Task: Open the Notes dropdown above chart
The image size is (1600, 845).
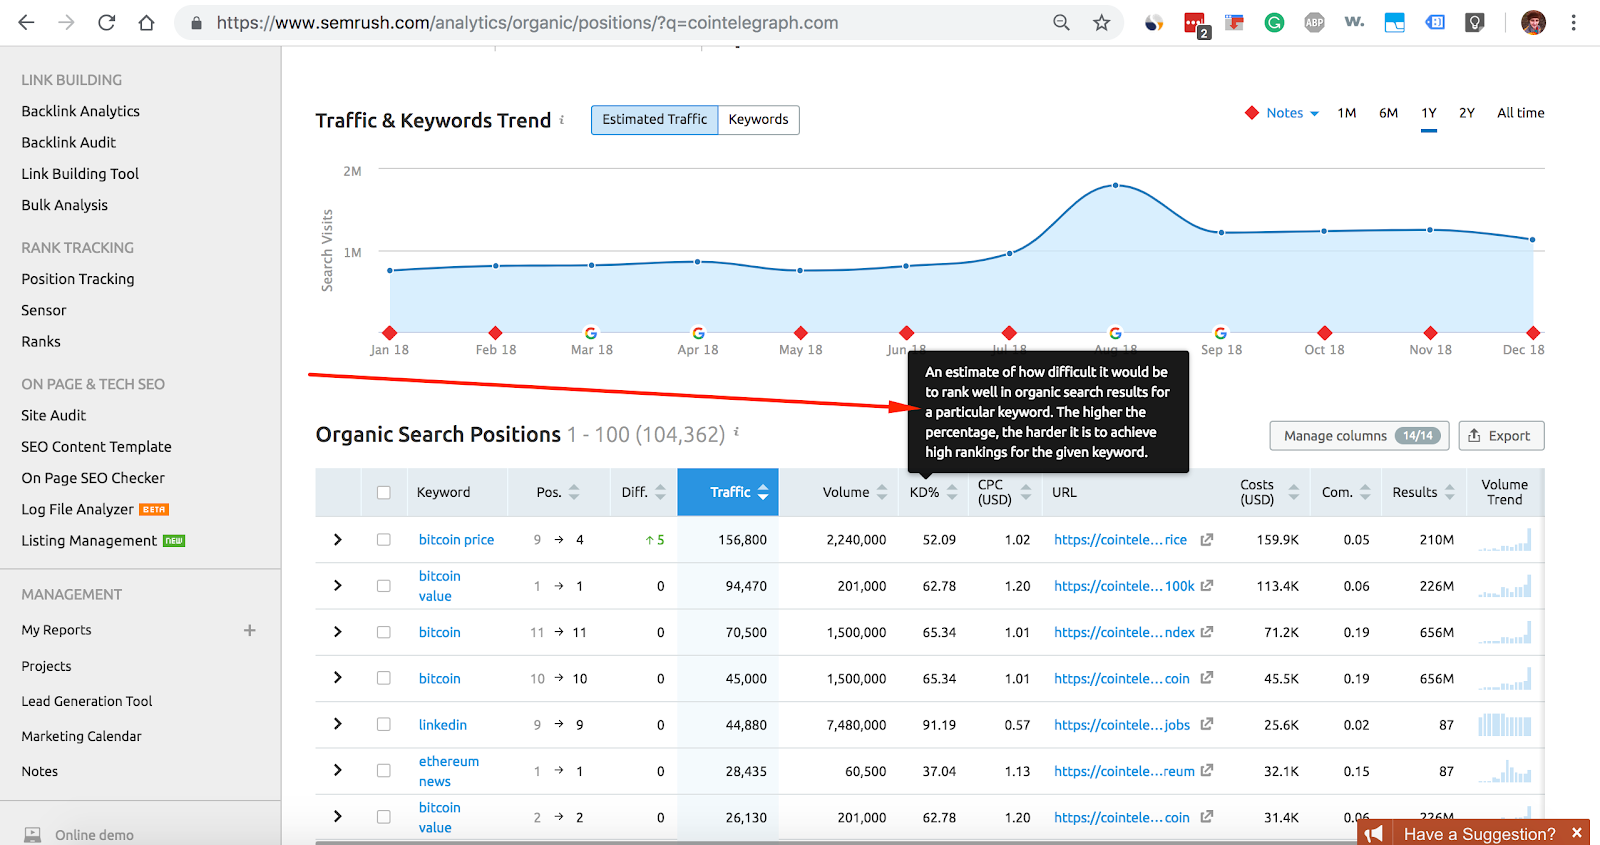Action: point(1283,113)
